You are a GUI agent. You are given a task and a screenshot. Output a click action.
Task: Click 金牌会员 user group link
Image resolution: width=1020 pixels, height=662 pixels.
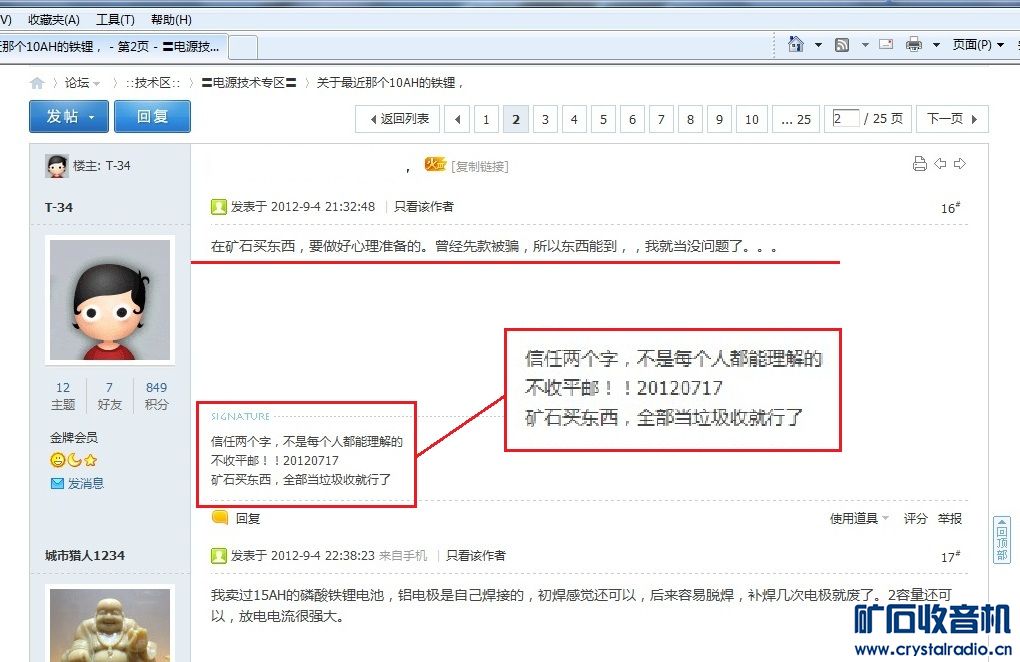click(74, 438)
